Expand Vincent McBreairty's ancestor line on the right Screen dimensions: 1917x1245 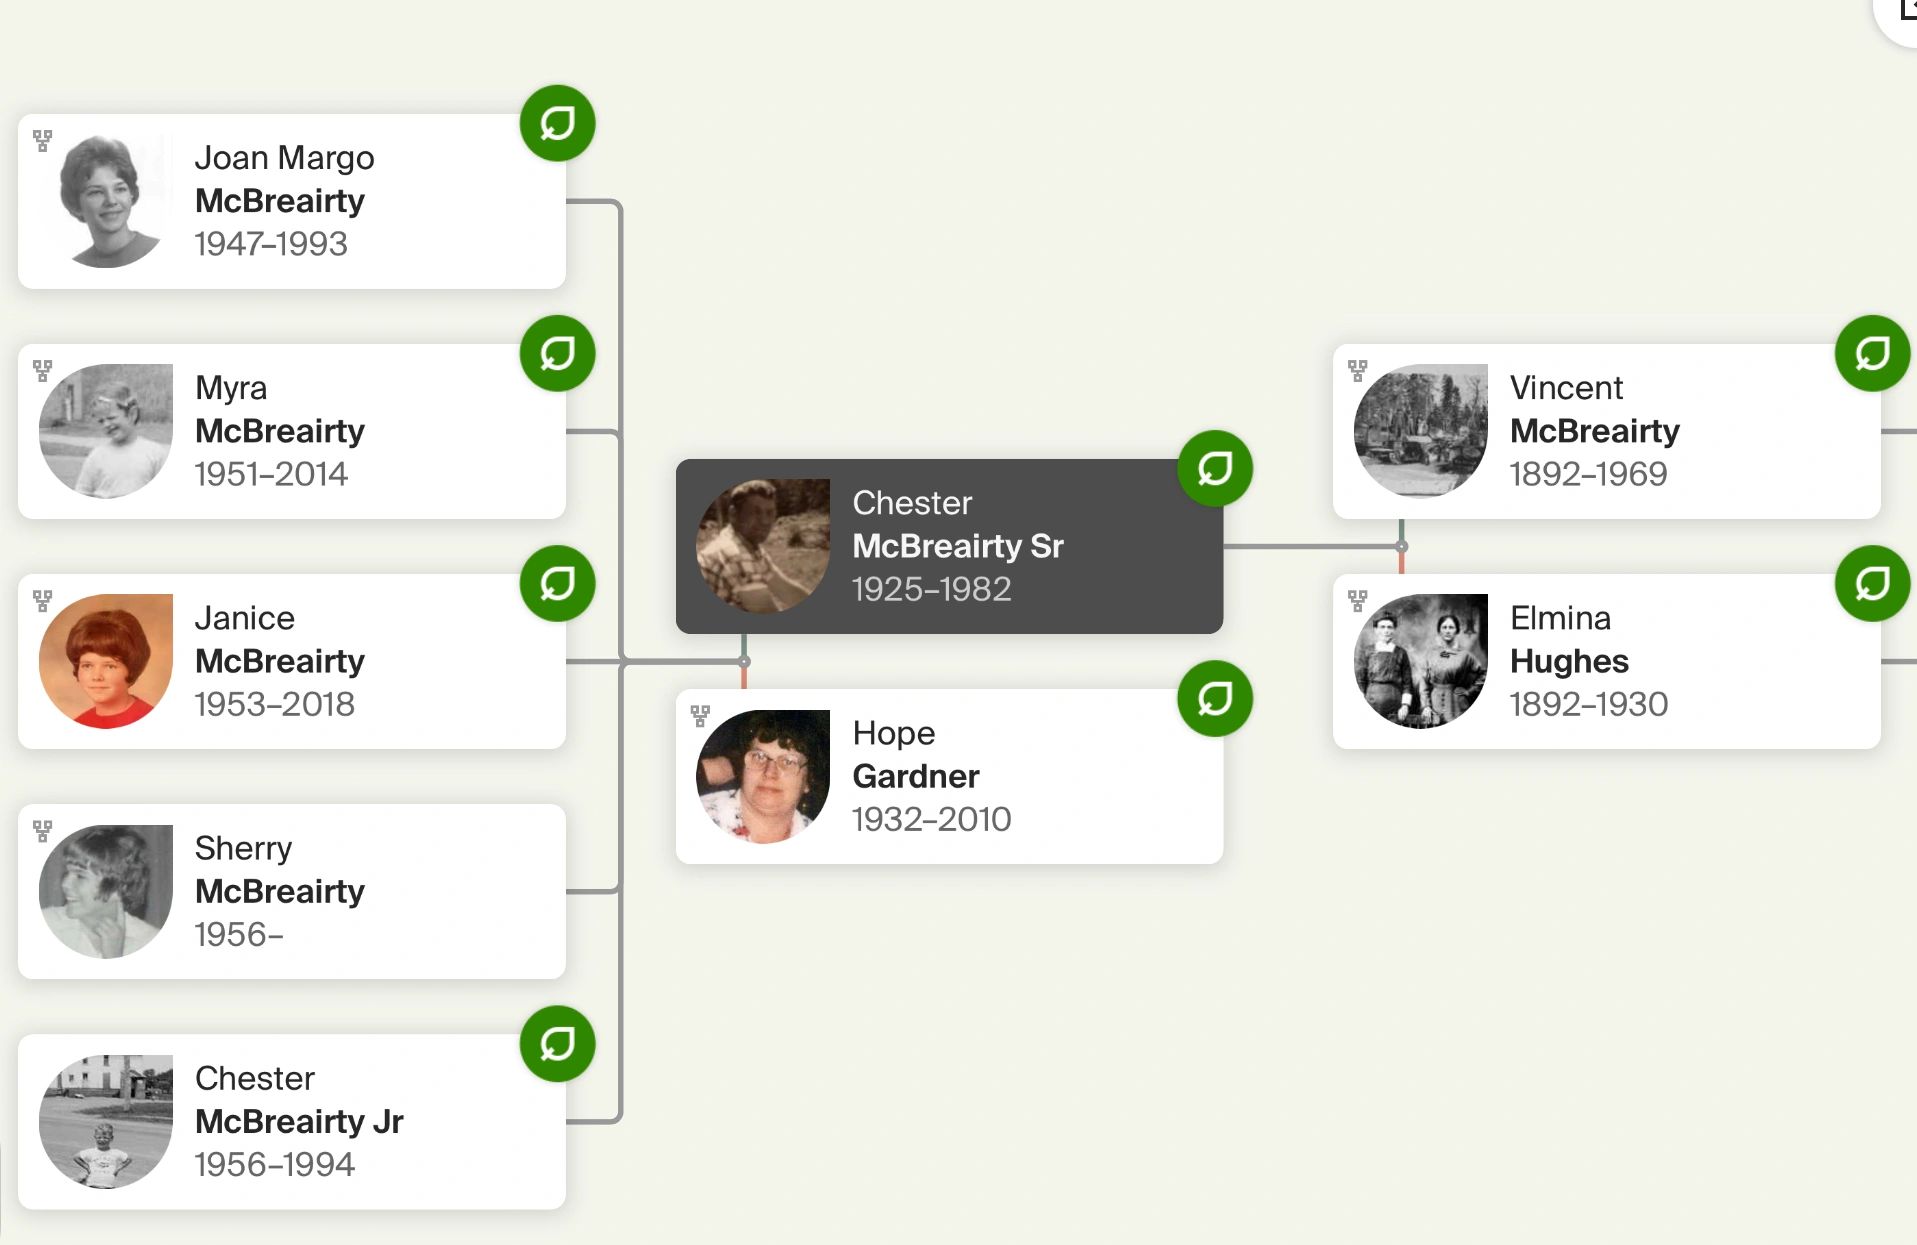1899,431
